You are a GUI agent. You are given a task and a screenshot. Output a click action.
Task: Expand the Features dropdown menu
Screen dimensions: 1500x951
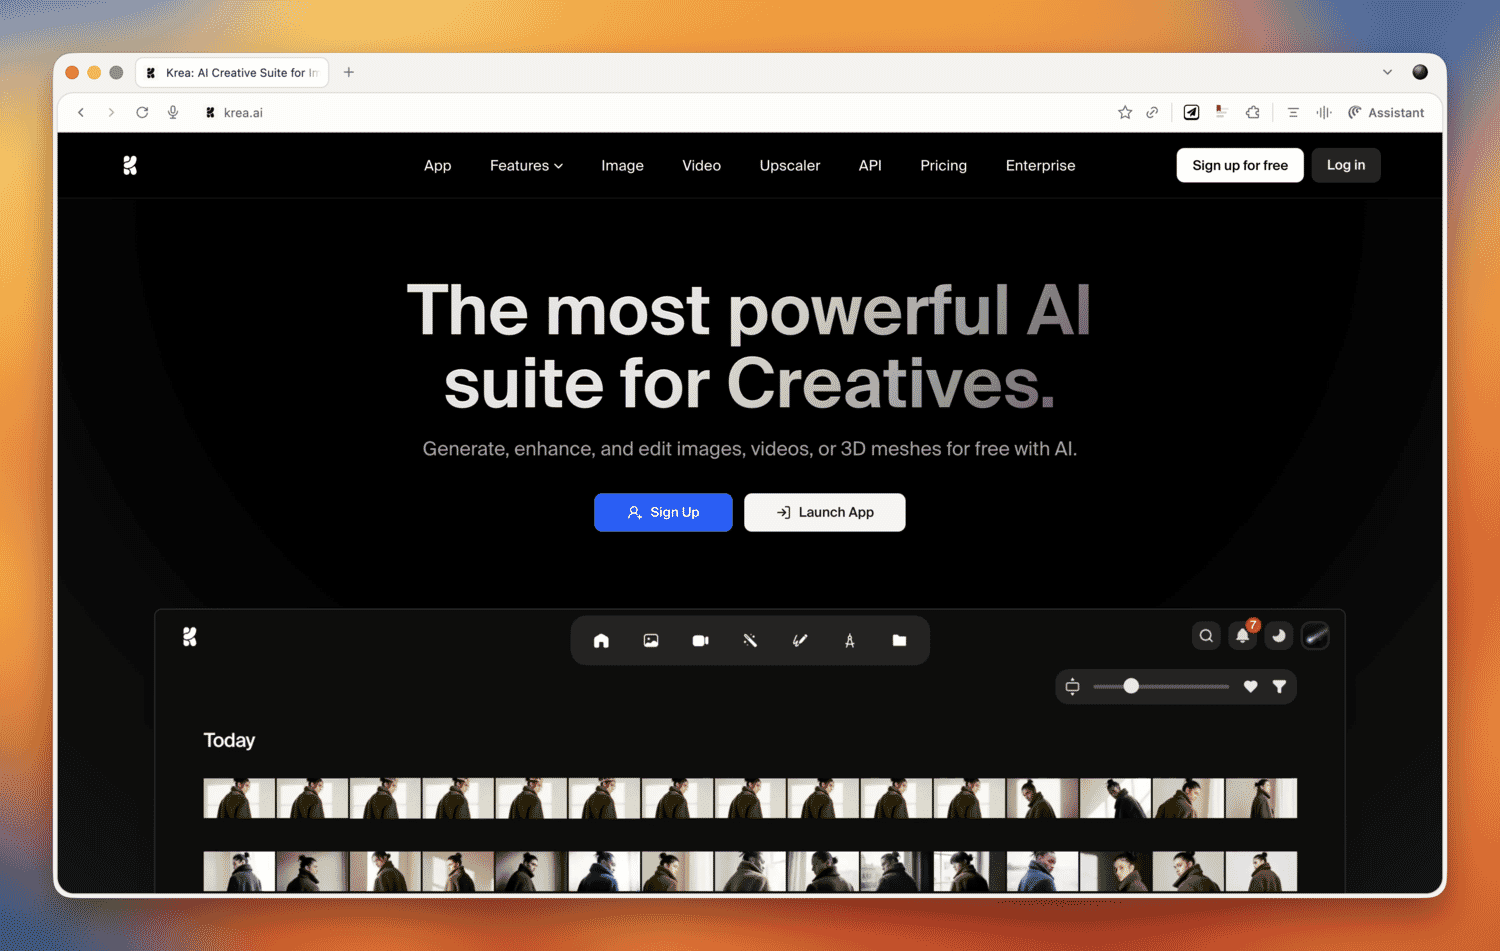(x=526, y=165)
